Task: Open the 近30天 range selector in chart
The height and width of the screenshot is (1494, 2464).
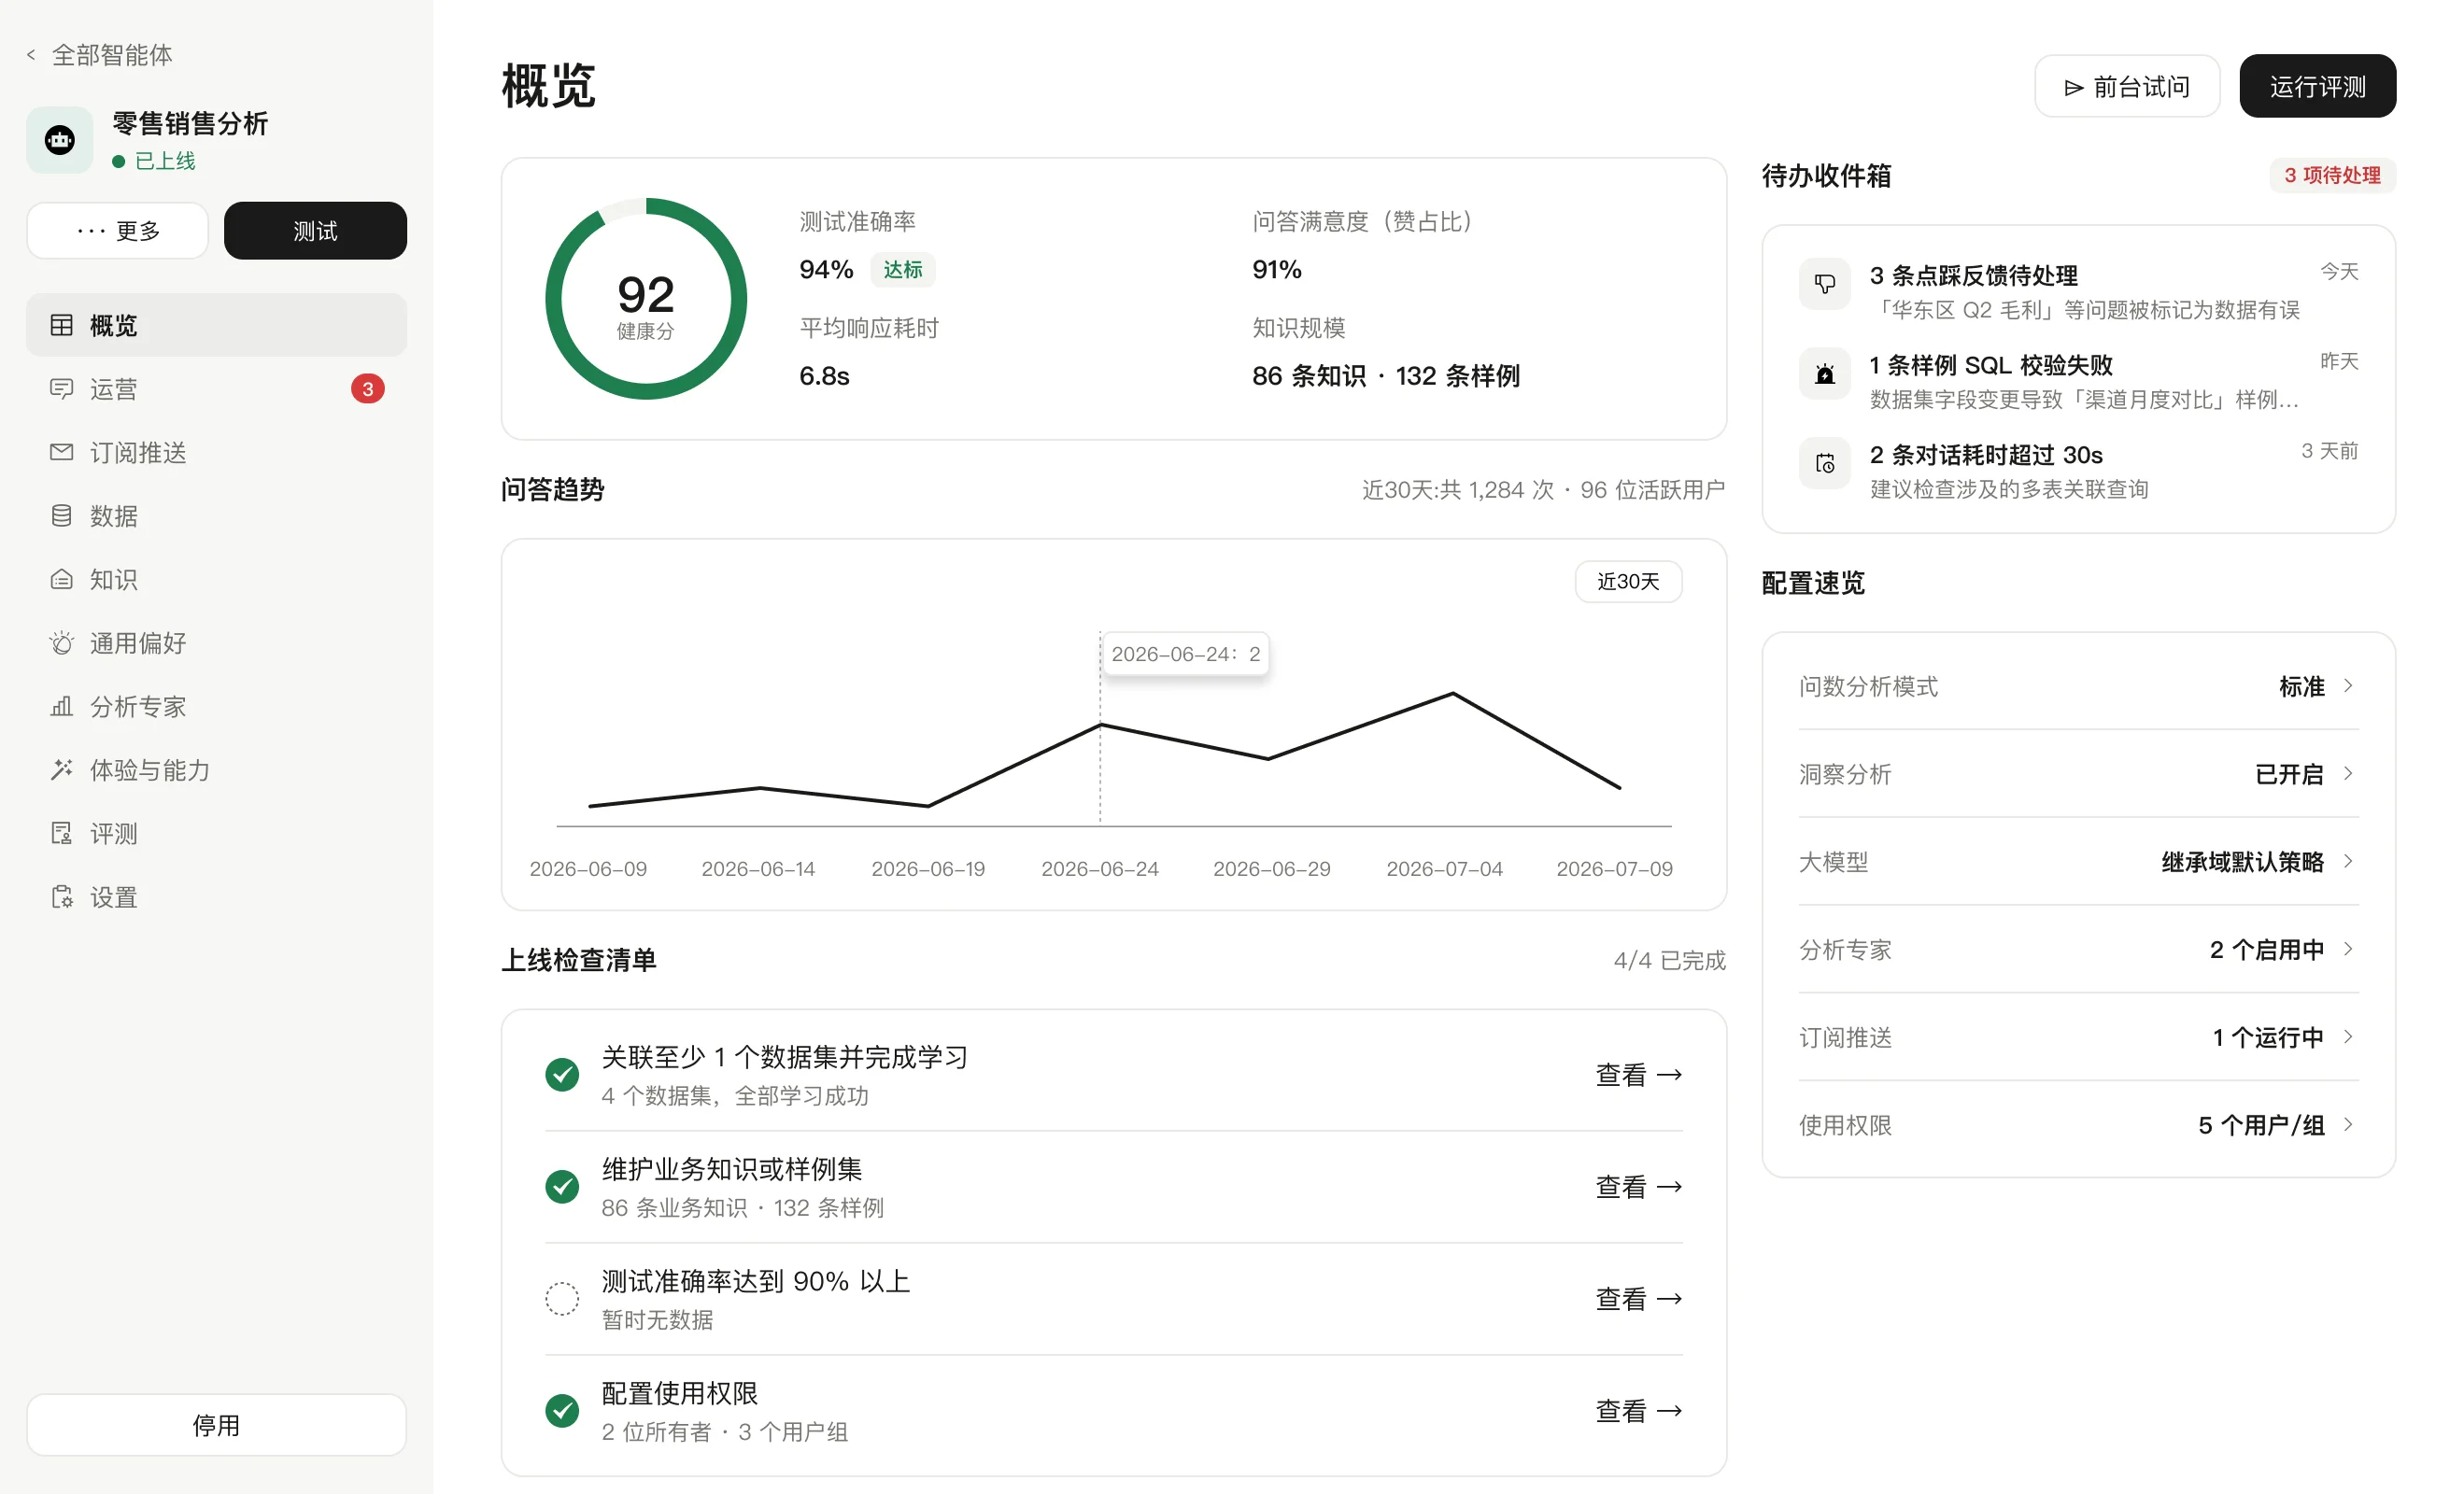Action: click(1628, 582)
